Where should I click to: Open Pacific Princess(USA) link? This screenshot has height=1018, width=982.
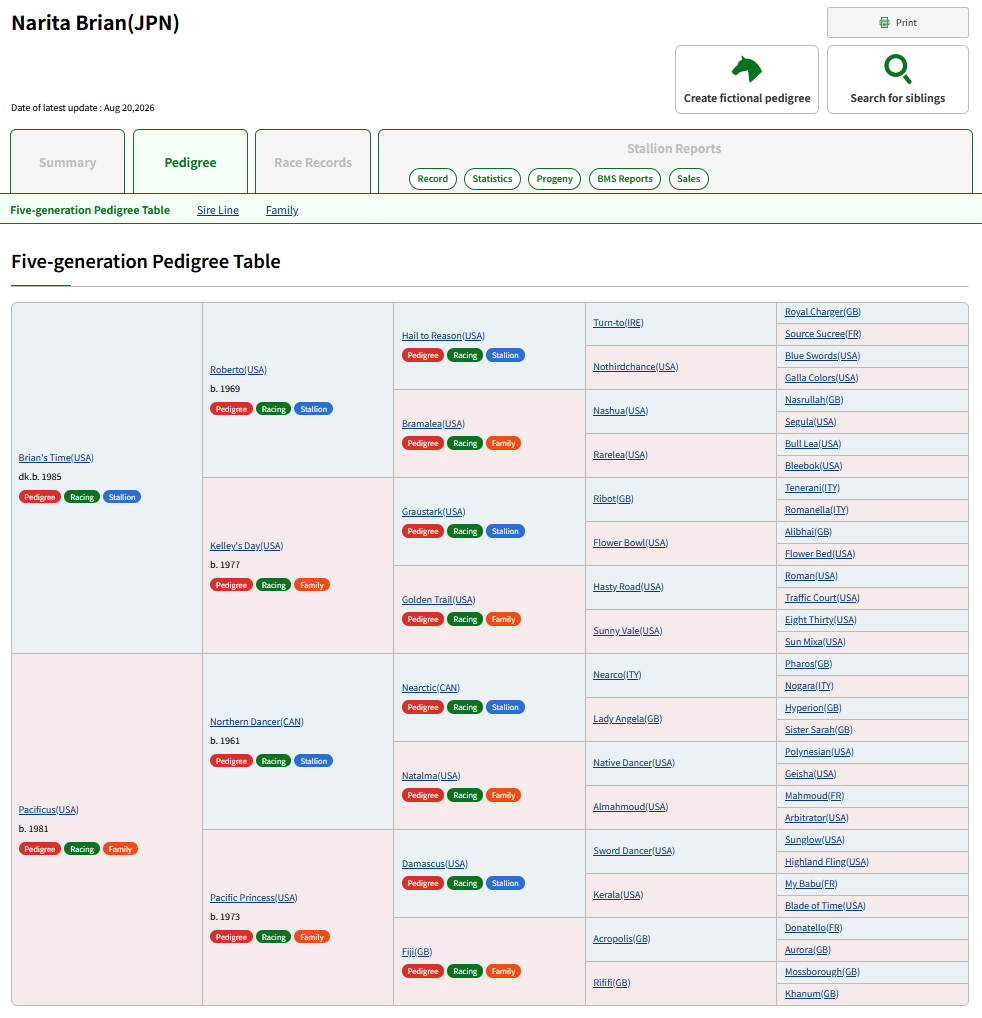coord(253,897)
